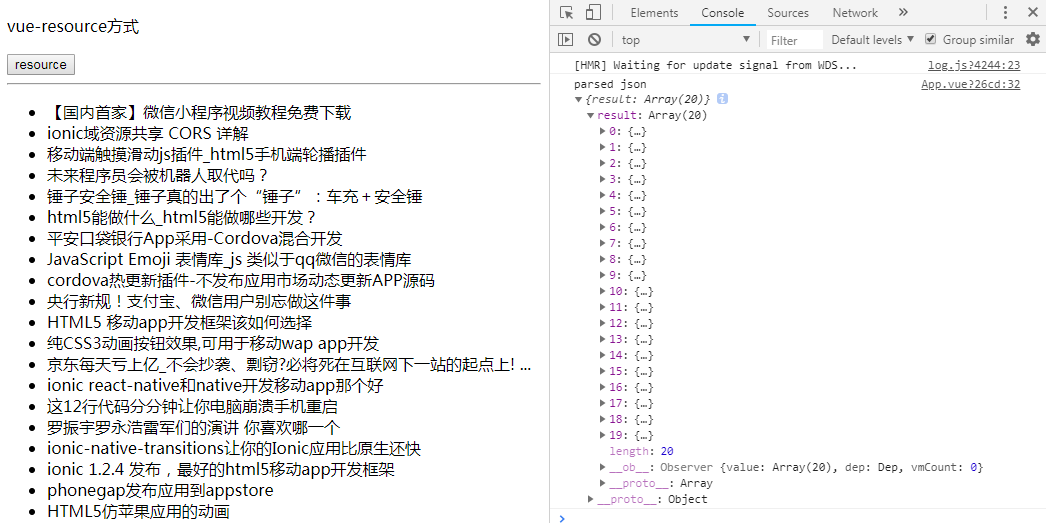Open the more tabs chevron in DevTools

(903, 13)
